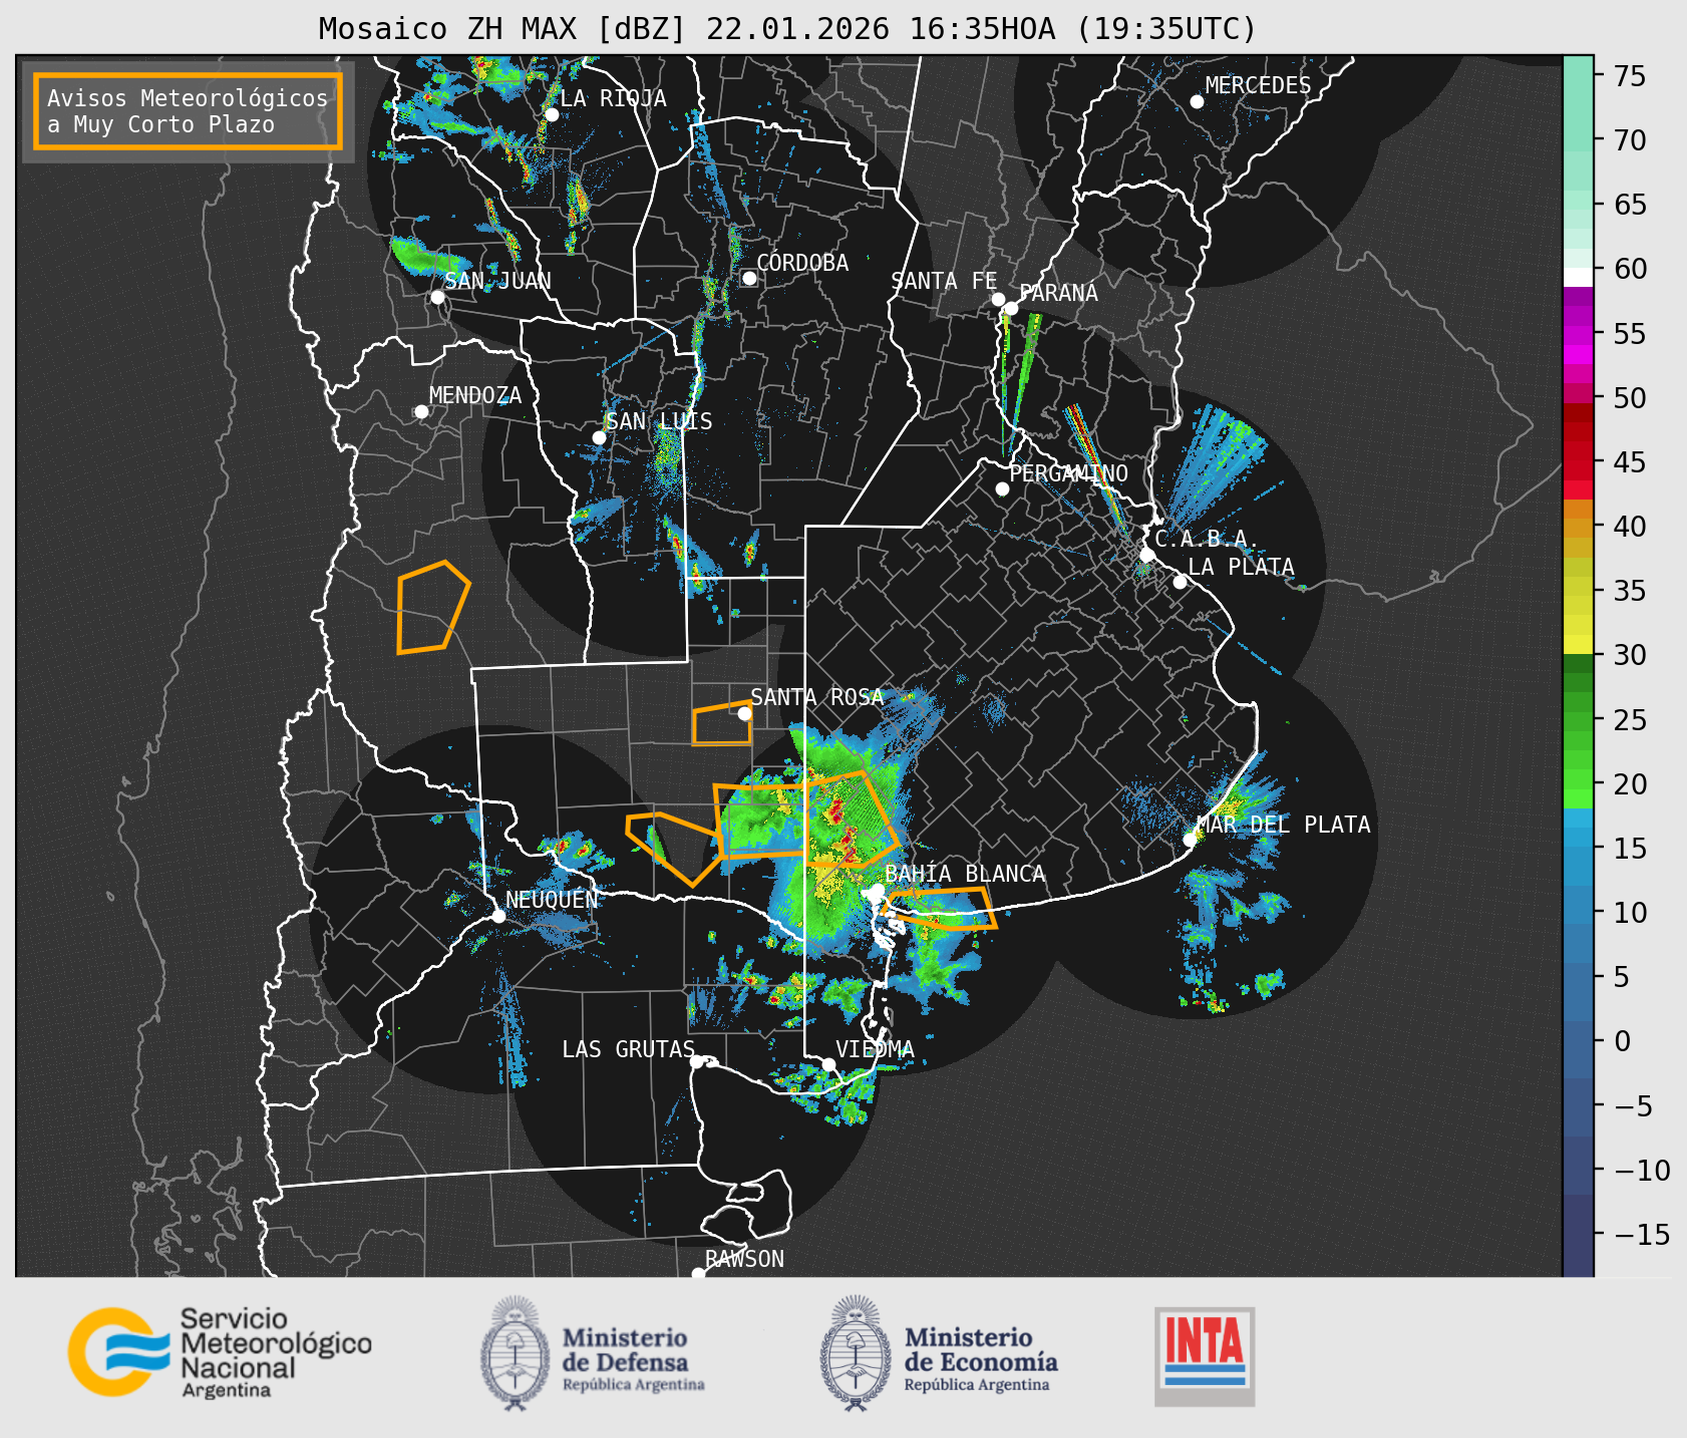Viewport: 1687px width, 1438px height.
Task: Click the orange warning polygon near Santa Rosa
Action: [x=722, y=724]
